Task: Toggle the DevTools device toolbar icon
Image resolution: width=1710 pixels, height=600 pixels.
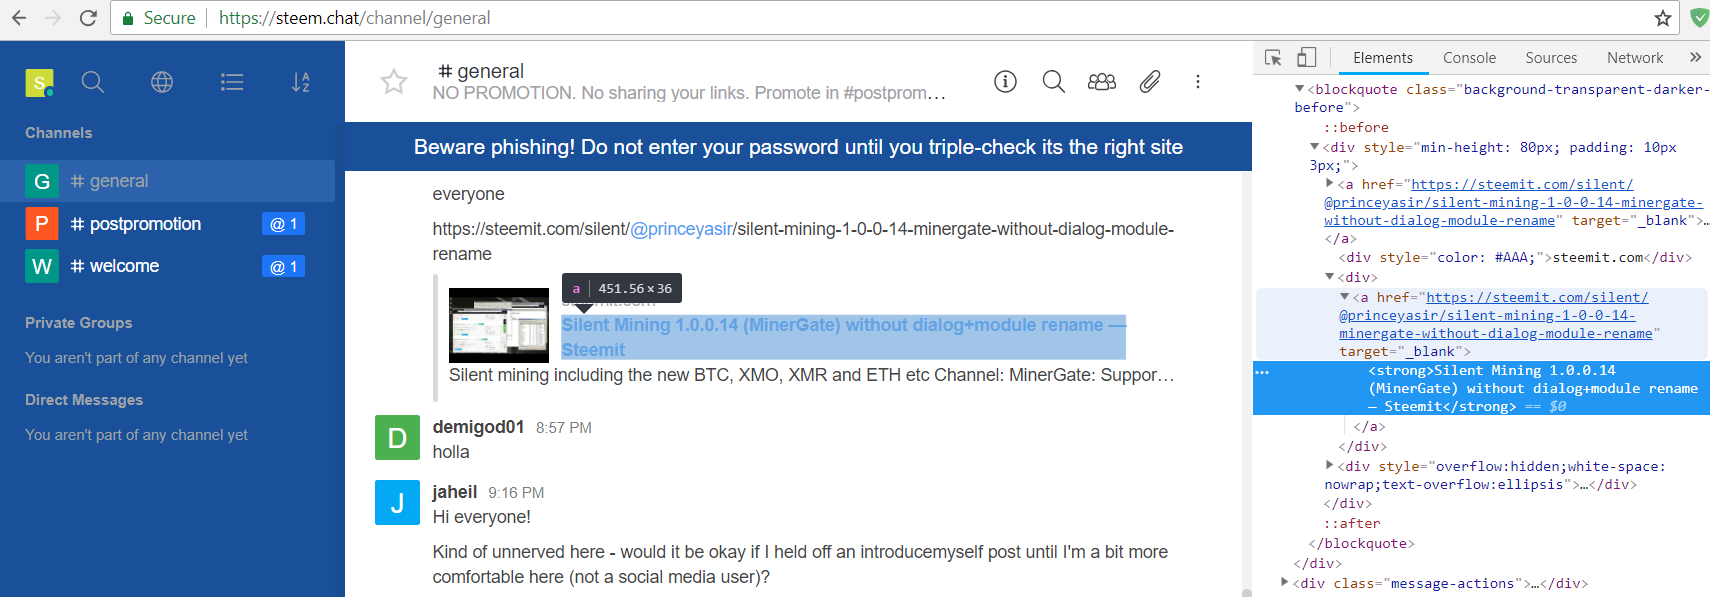Action: (x=1306, y=58)
